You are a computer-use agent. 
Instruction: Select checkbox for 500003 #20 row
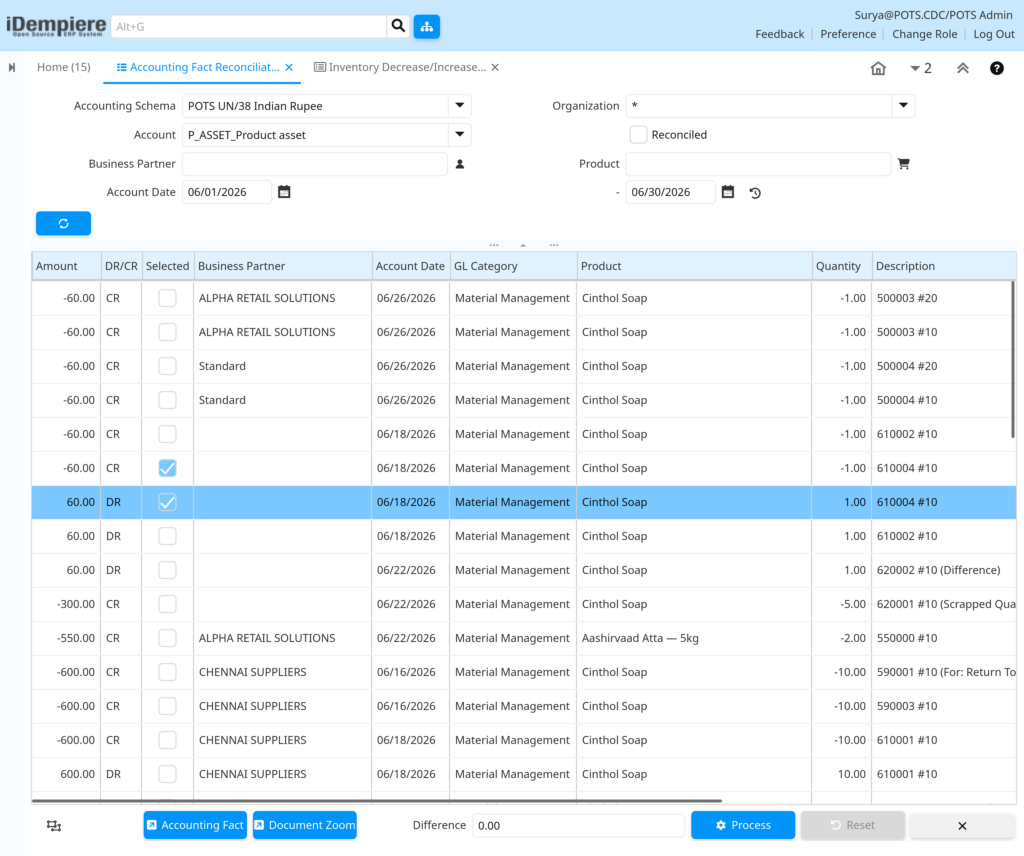click(x=167, y=298)
